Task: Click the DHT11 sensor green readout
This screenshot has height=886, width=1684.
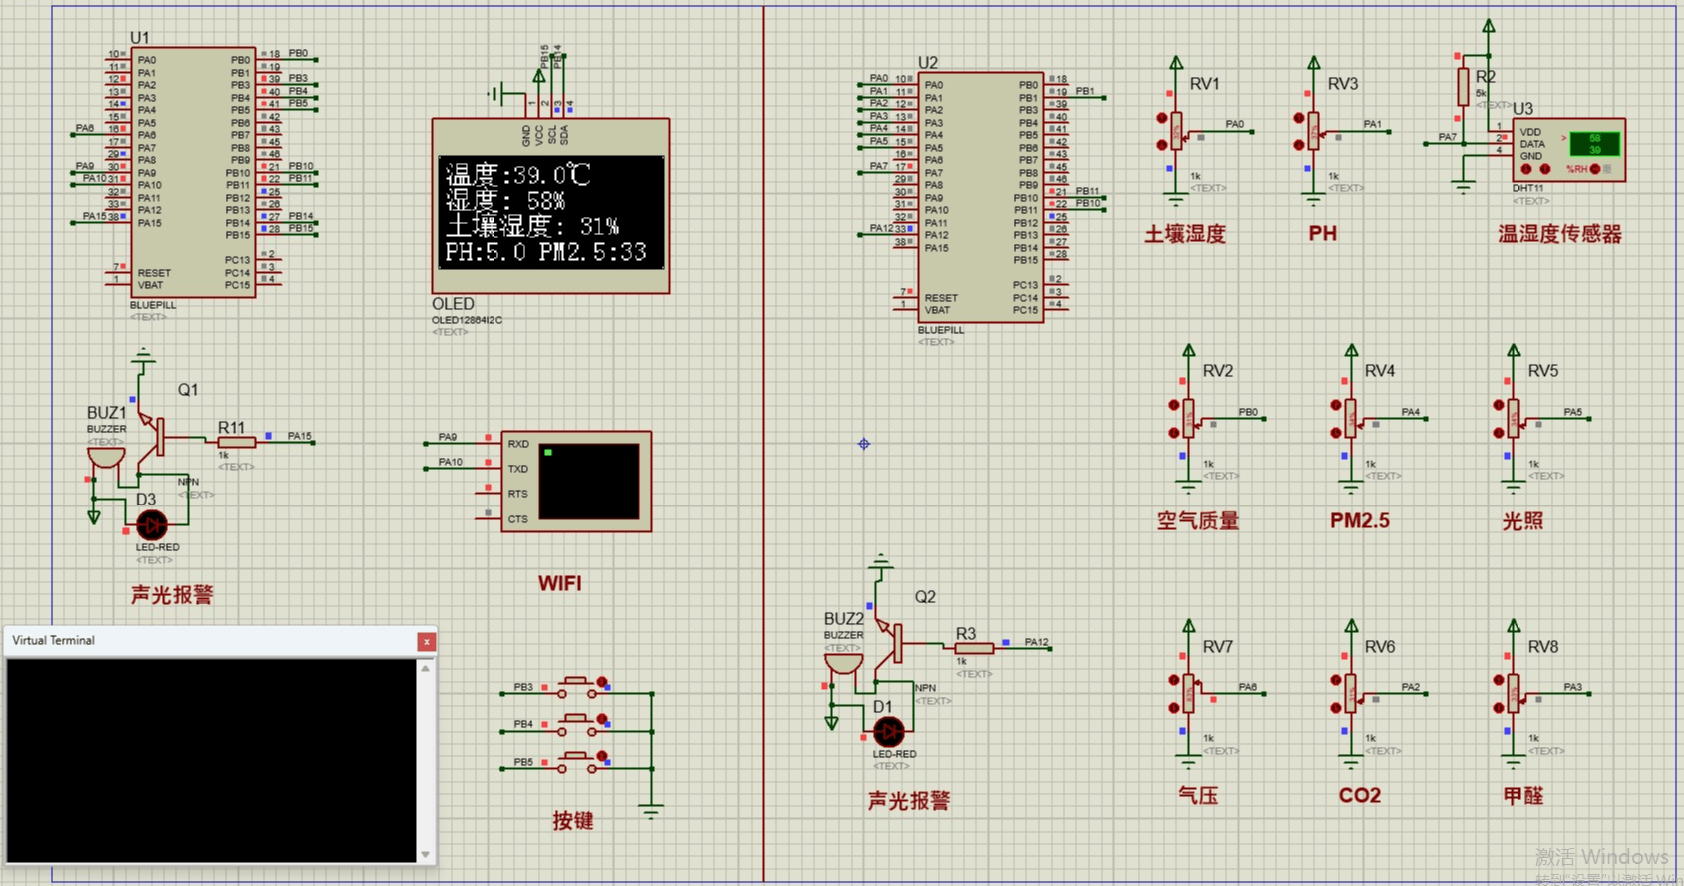Action: click(x=1594, y=144)
